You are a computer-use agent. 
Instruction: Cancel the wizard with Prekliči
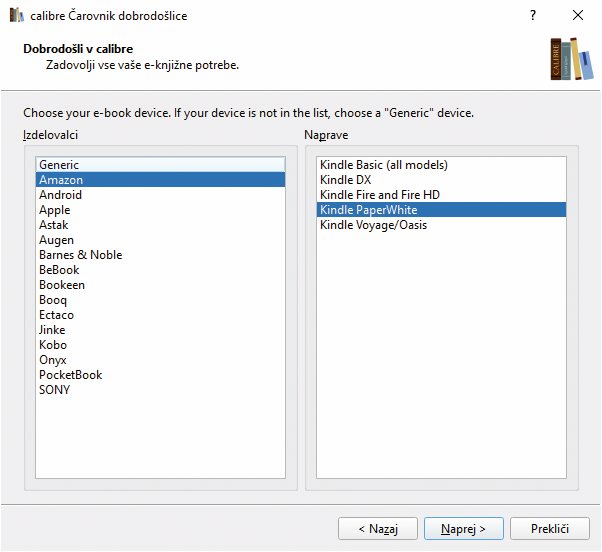coord(550,529)
